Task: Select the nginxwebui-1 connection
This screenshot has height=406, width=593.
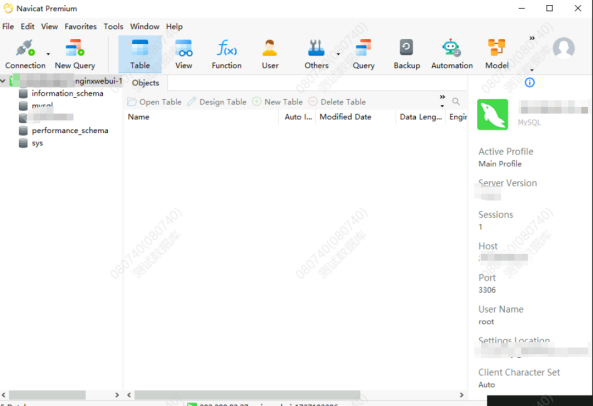Action: pyautogui.click(x=66, y=81)
